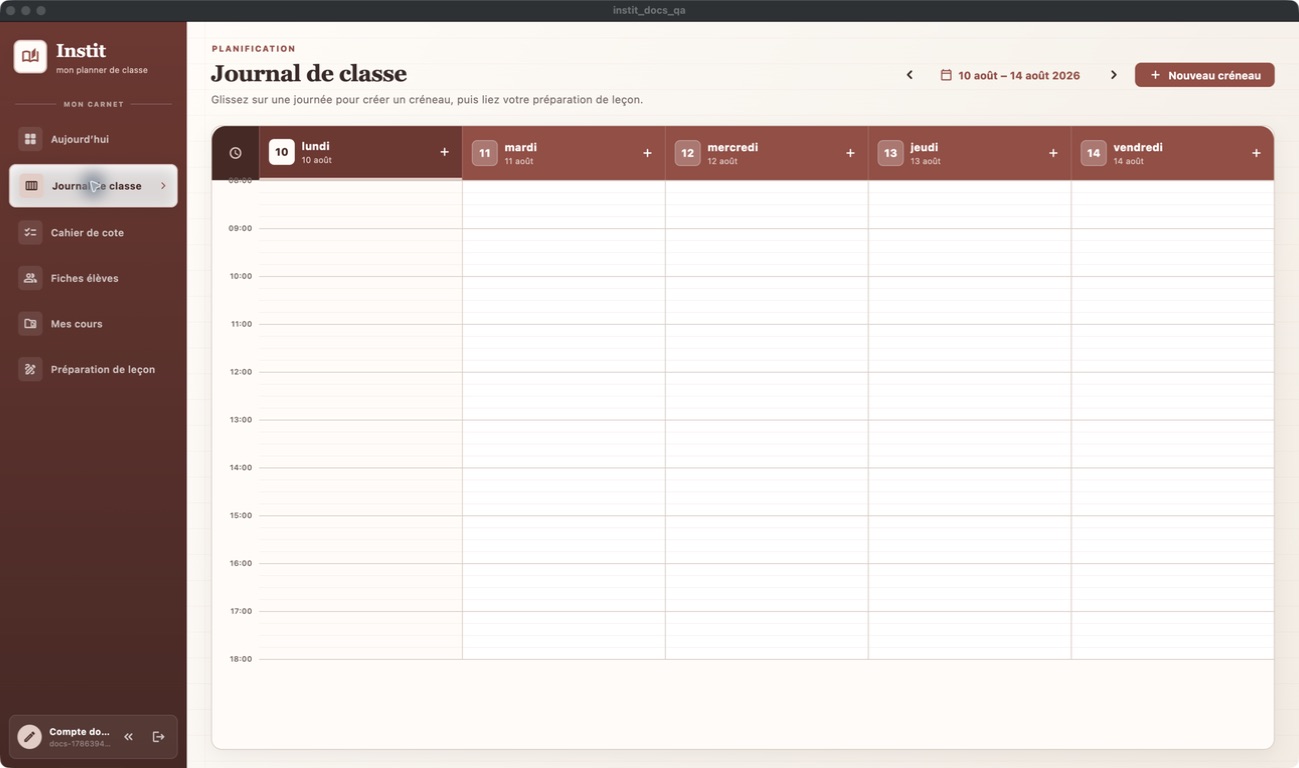Open Aujourd'hui from the sidebar
The width and height of the screenshot is (1299, 768).
[x=93, y=139]
